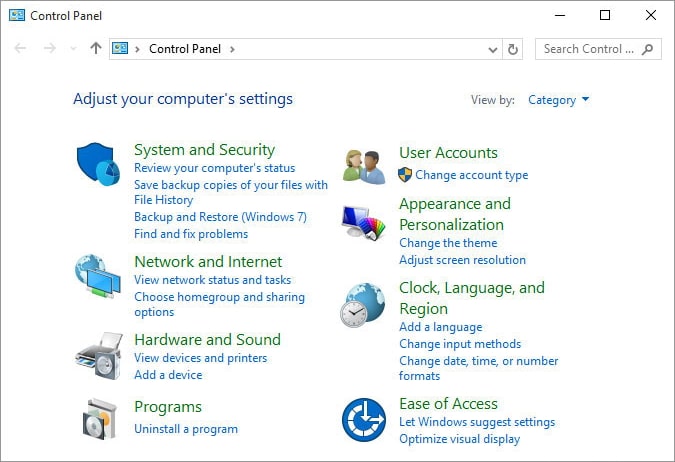Click in the Search Control Panel box
Screen dimensions: 675x462
point(589,49)
